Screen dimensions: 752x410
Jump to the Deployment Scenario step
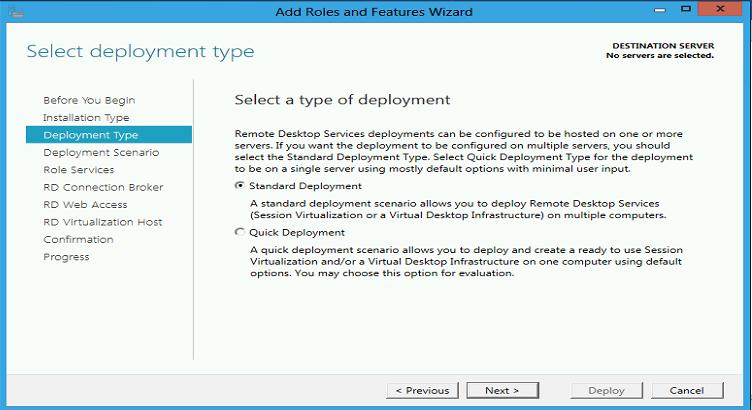pyautogui.click(x=101, y=152)
